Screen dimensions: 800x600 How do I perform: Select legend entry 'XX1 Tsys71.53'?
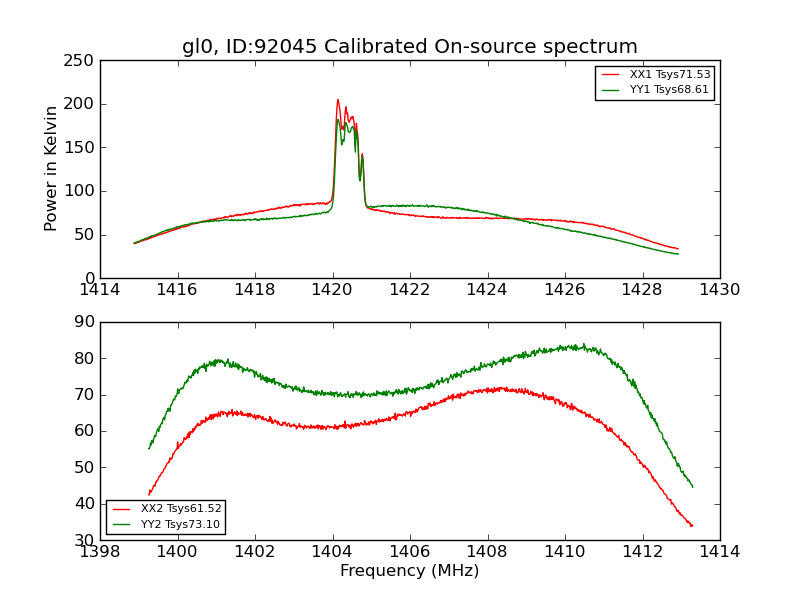coord(670,74)
